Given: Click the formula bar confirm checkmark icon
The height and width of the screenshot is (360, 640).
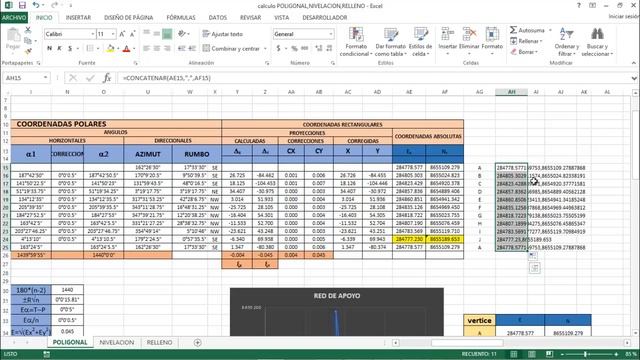Looking at the screenshot, I should (x=90, y=78).
